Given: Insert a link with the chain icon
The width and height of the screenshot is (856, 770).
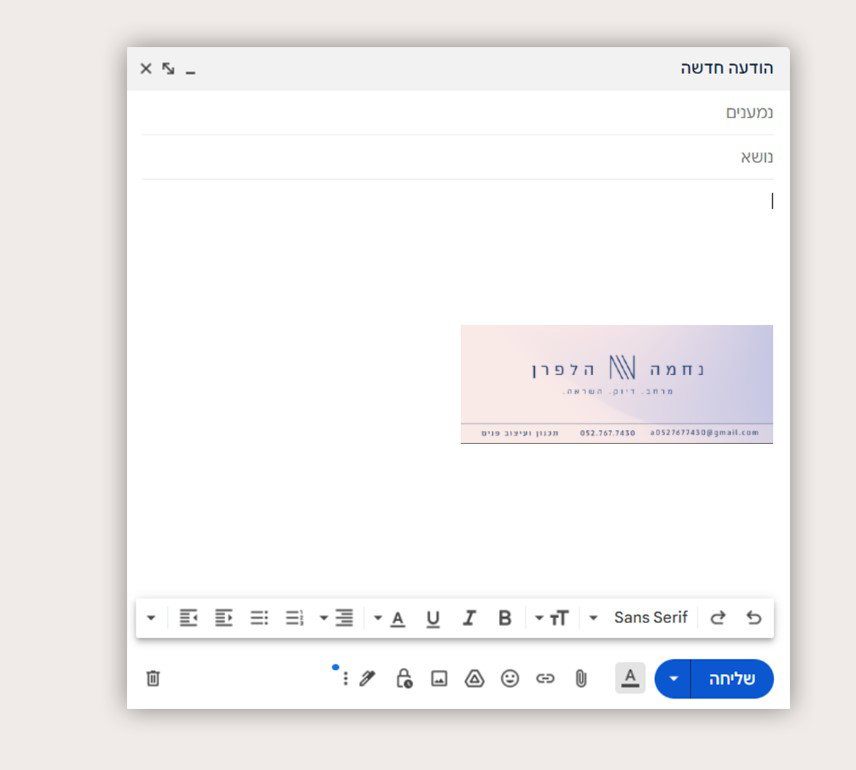Looking at the screenshot, I should click(x=545, y=679).
